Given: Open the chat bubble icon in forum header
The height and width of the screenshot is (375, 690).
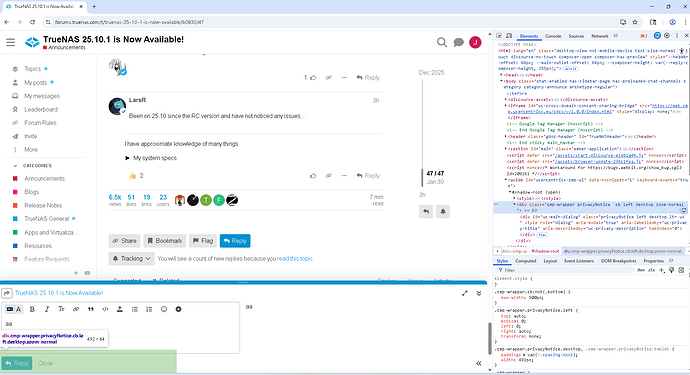Looking at the screenshot, I should click(x=459, y=42).
